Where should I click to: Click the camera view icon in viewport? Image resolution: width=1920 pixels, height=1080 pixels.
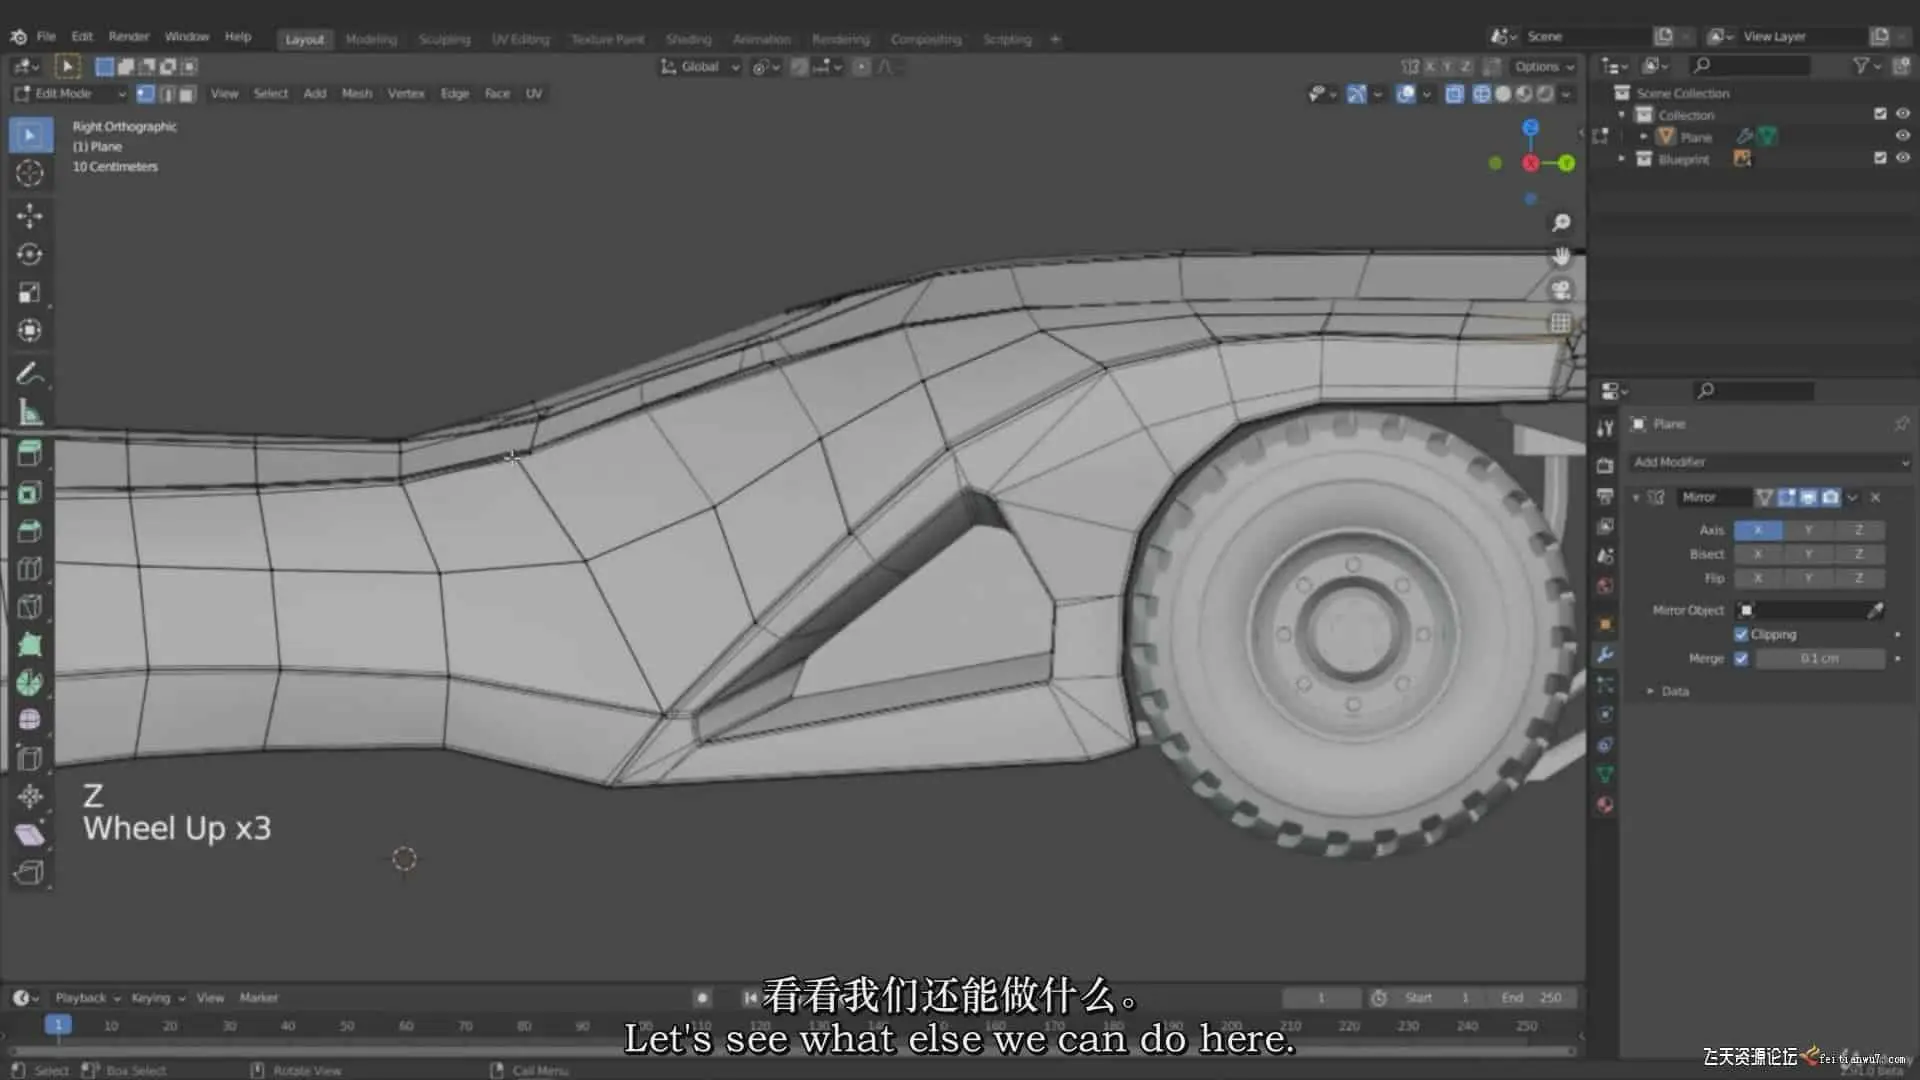coord(1560,290)
